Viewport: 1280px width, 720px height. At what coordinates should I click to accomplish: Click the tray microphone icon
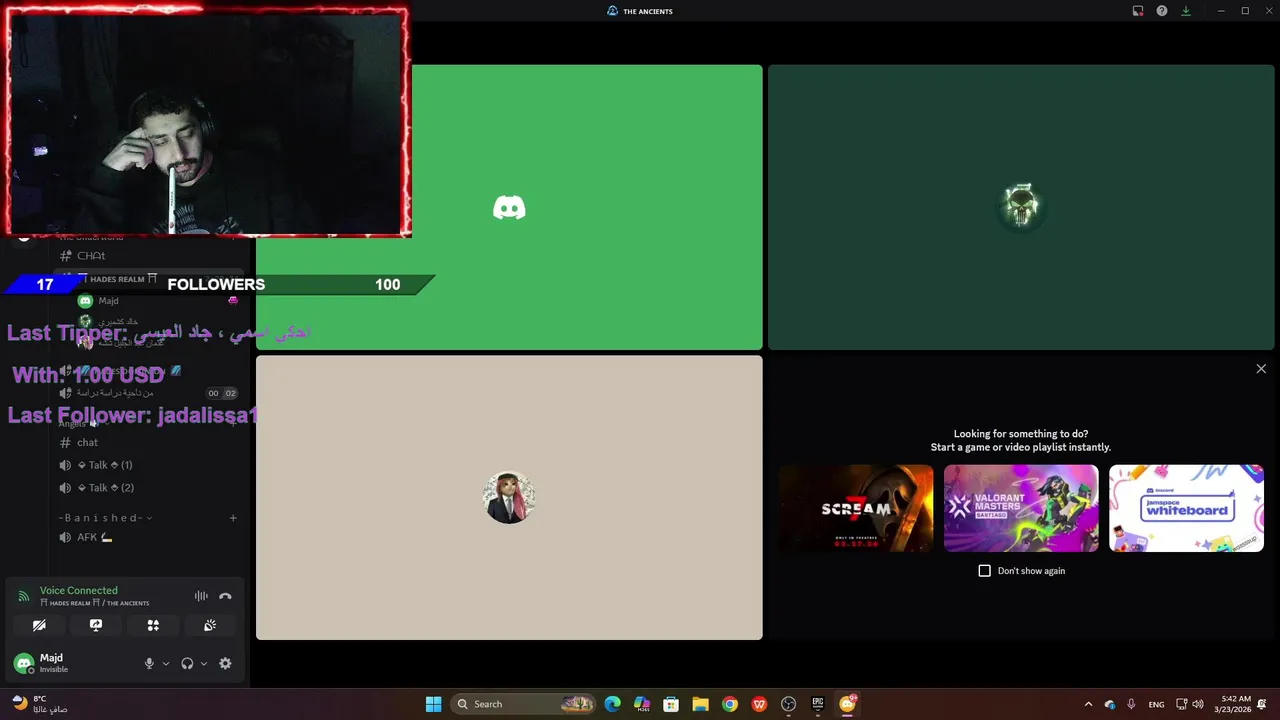[1131, 704]
